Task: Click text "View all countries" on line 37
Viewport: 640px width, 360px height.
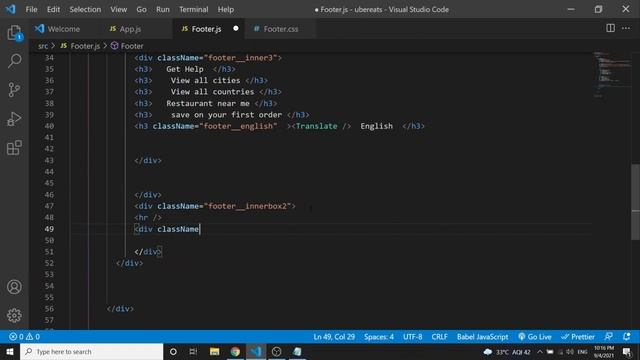Action: click(x=212, y=92)
